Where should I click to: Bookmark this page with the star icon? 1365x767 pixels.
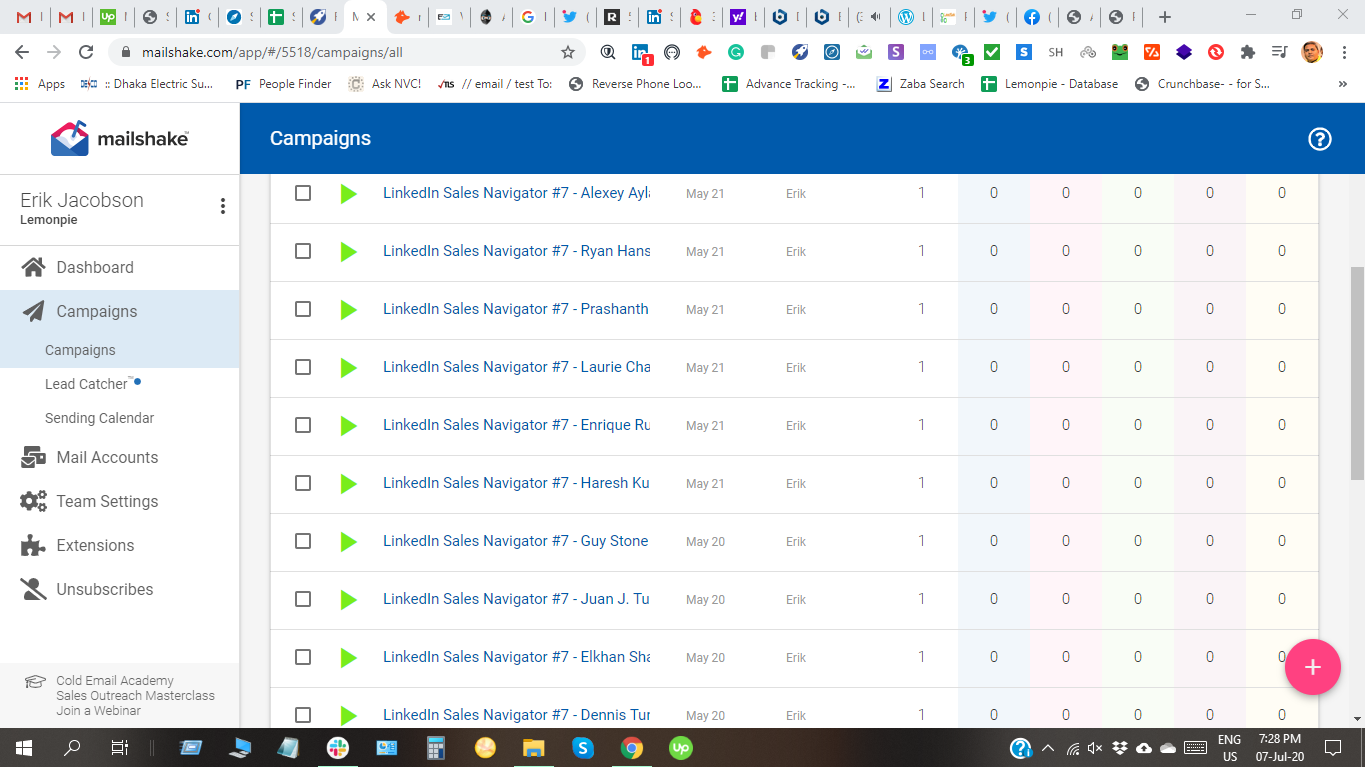(x=568, y=53)
